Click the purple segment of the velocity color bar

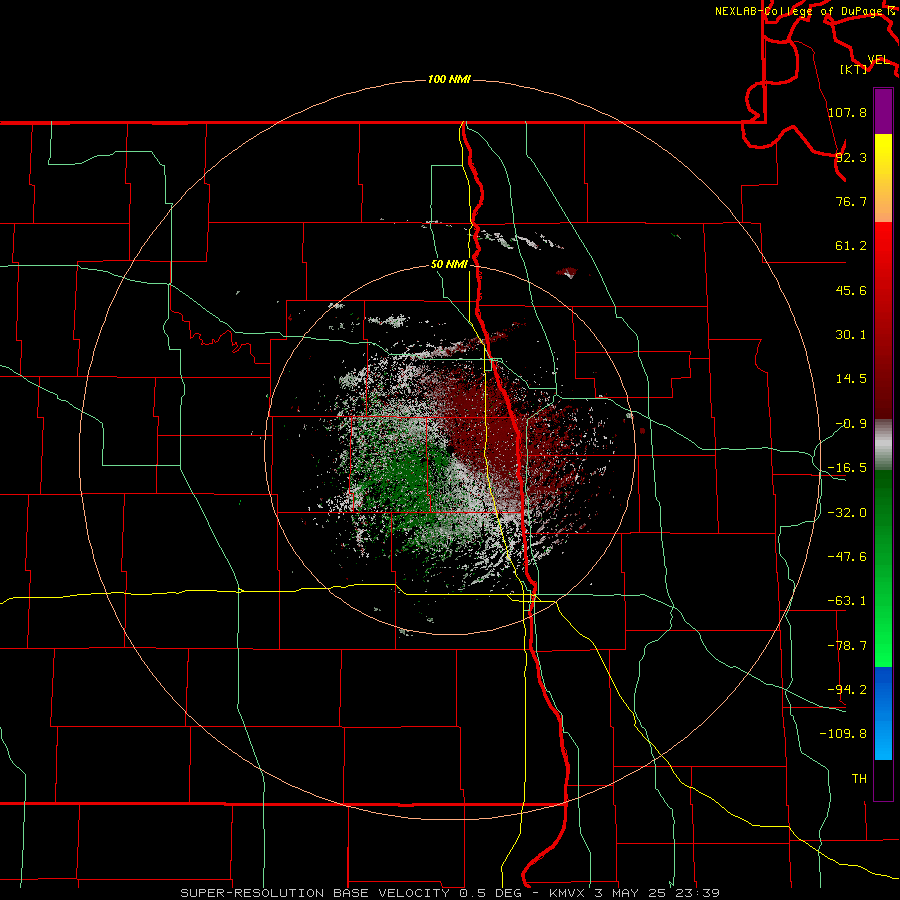[x=883, y=111]
